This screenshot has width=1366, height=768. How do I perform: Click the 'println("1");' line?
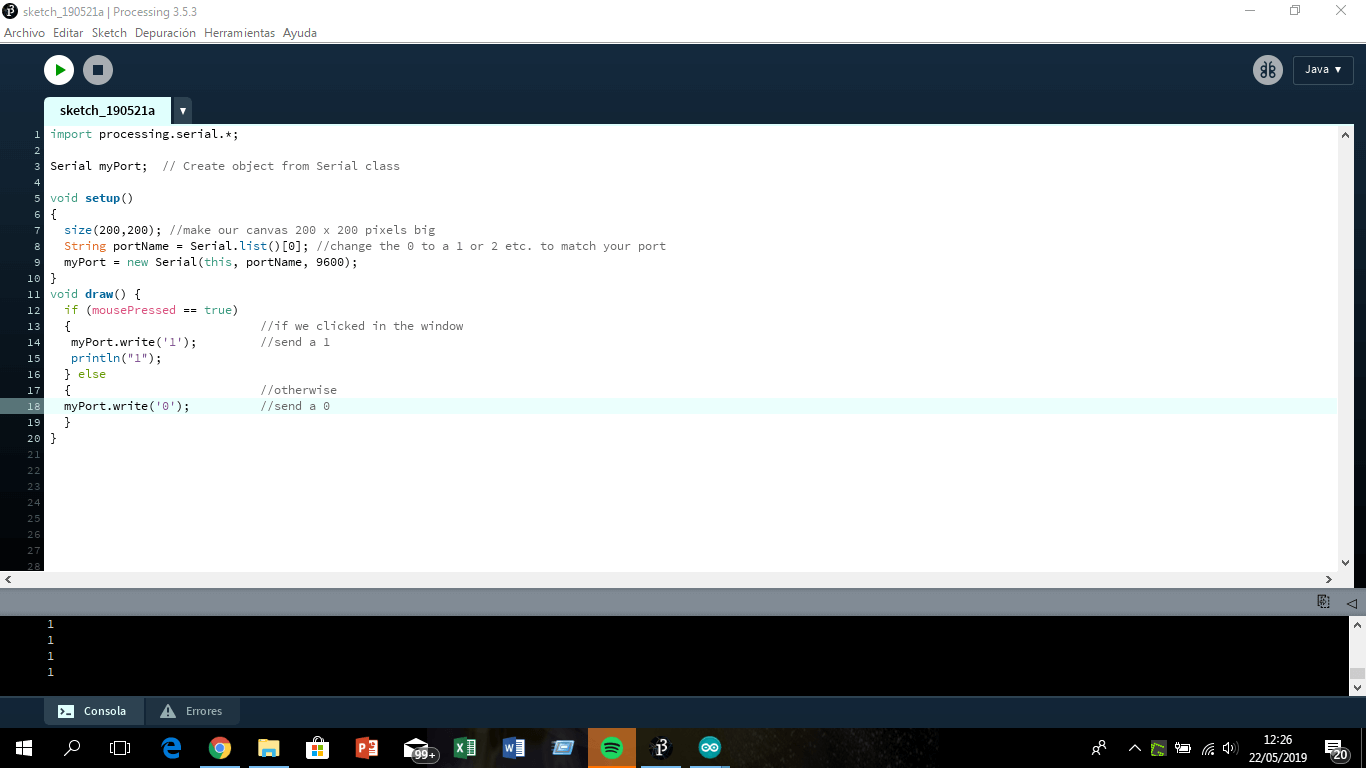tap(115, 358)
